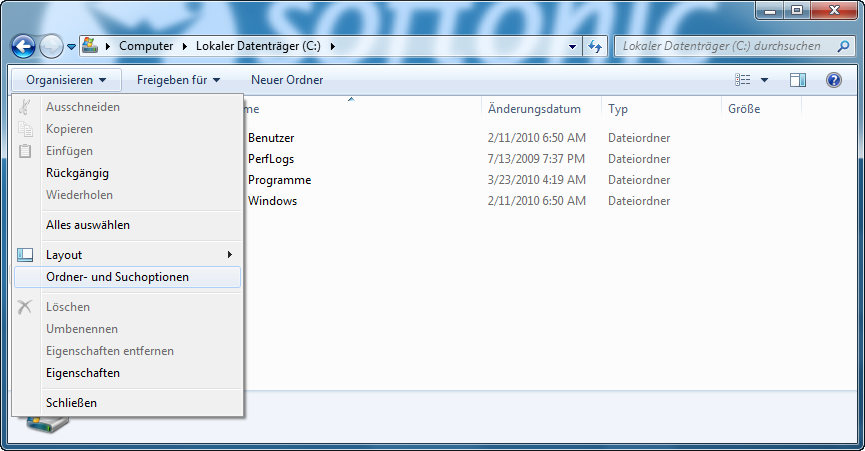Toggle the preview pane icon
The width and height of the screenshot is (865, 451).
click(798, 80)
